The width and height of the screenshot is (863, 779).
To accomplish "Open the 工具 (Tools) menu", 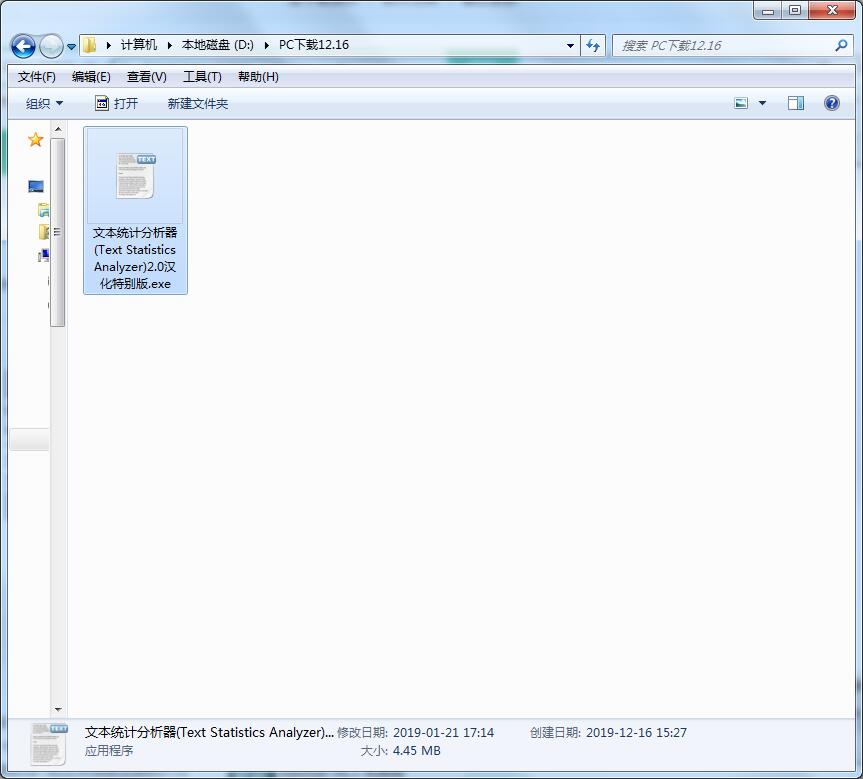I will 198,76.
